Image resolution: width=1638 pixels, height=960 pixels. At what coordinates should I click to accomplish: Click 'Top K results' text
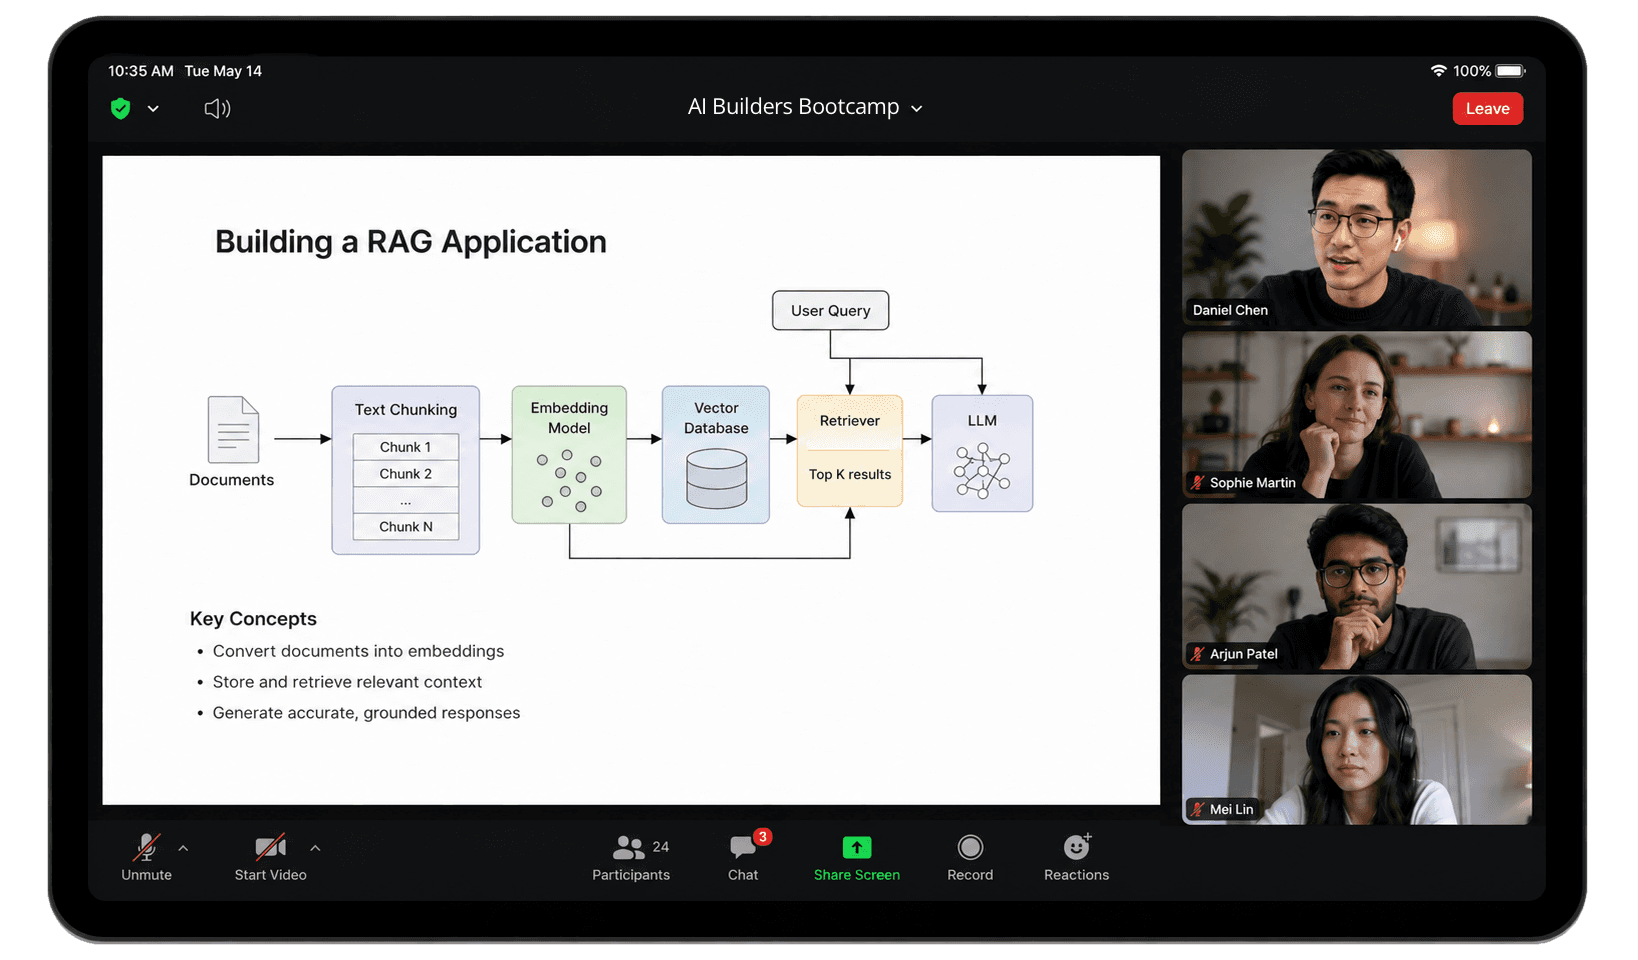[850, 474]
